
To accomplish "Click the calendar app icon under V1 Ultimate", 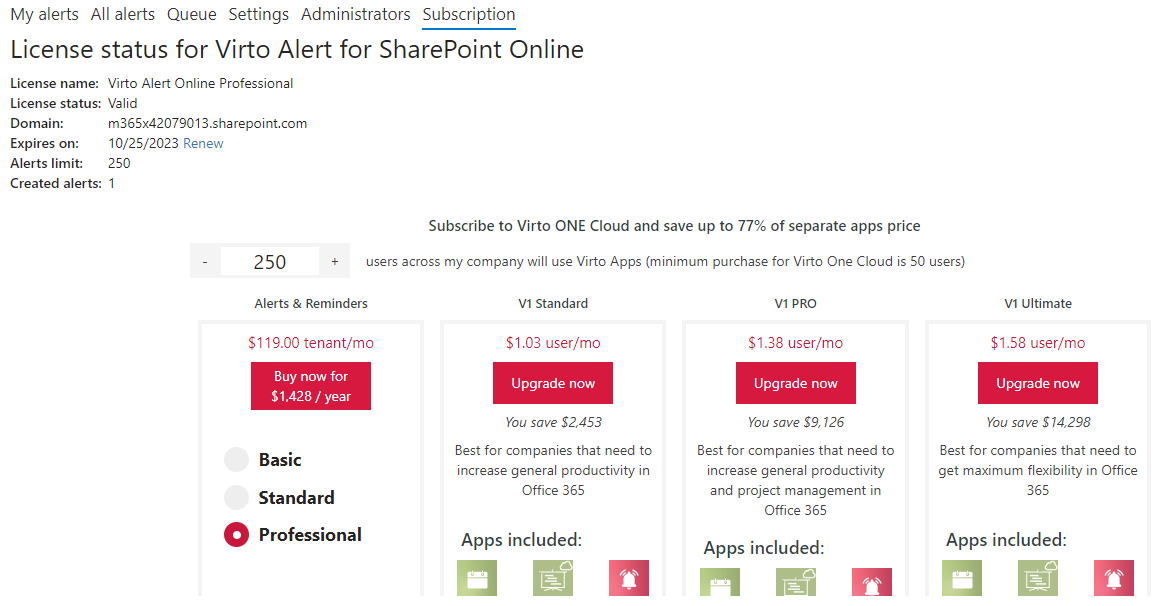I will [961, 579].
